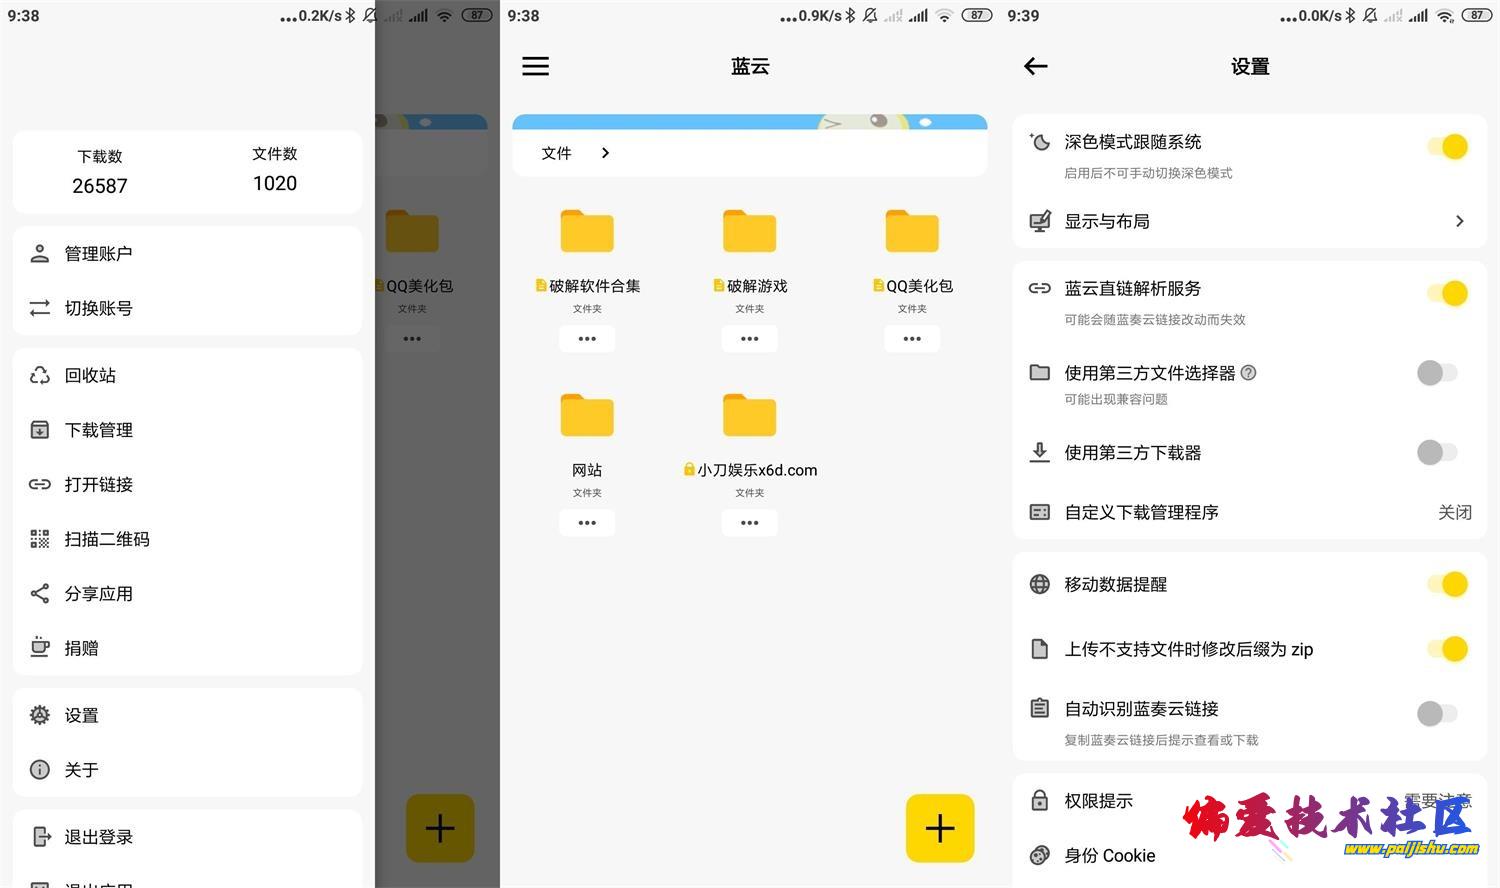Enable 使用第三方文件选择器 switch
This screenshot has width=1500, height=888.
pos(1438,373)
